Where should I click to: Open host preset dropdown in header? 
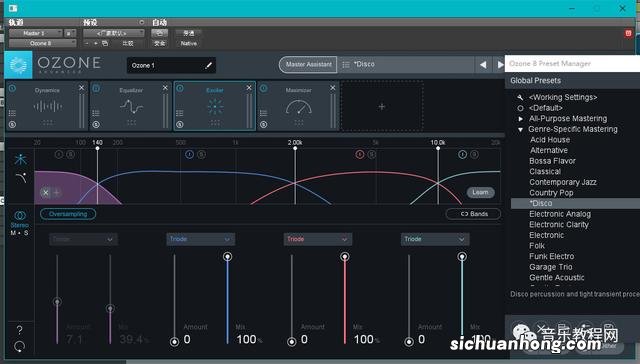click(114, 33)
